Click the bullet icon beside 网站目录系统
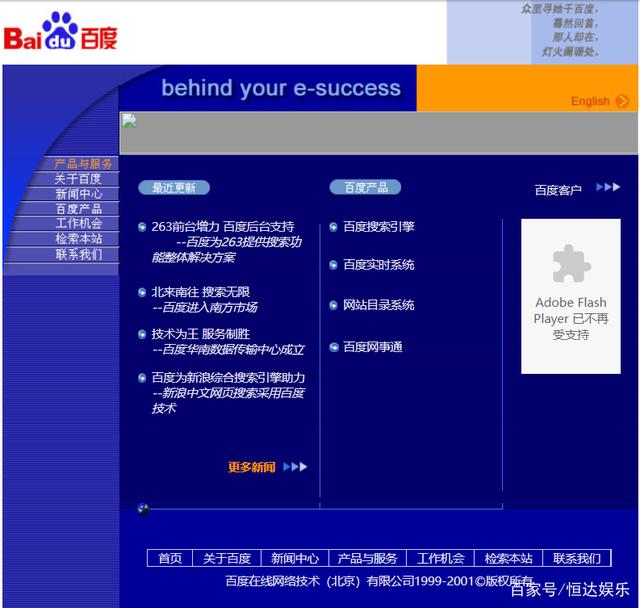Screen dimensions: 640x608 pyautogui.click(x=333, y=305)
